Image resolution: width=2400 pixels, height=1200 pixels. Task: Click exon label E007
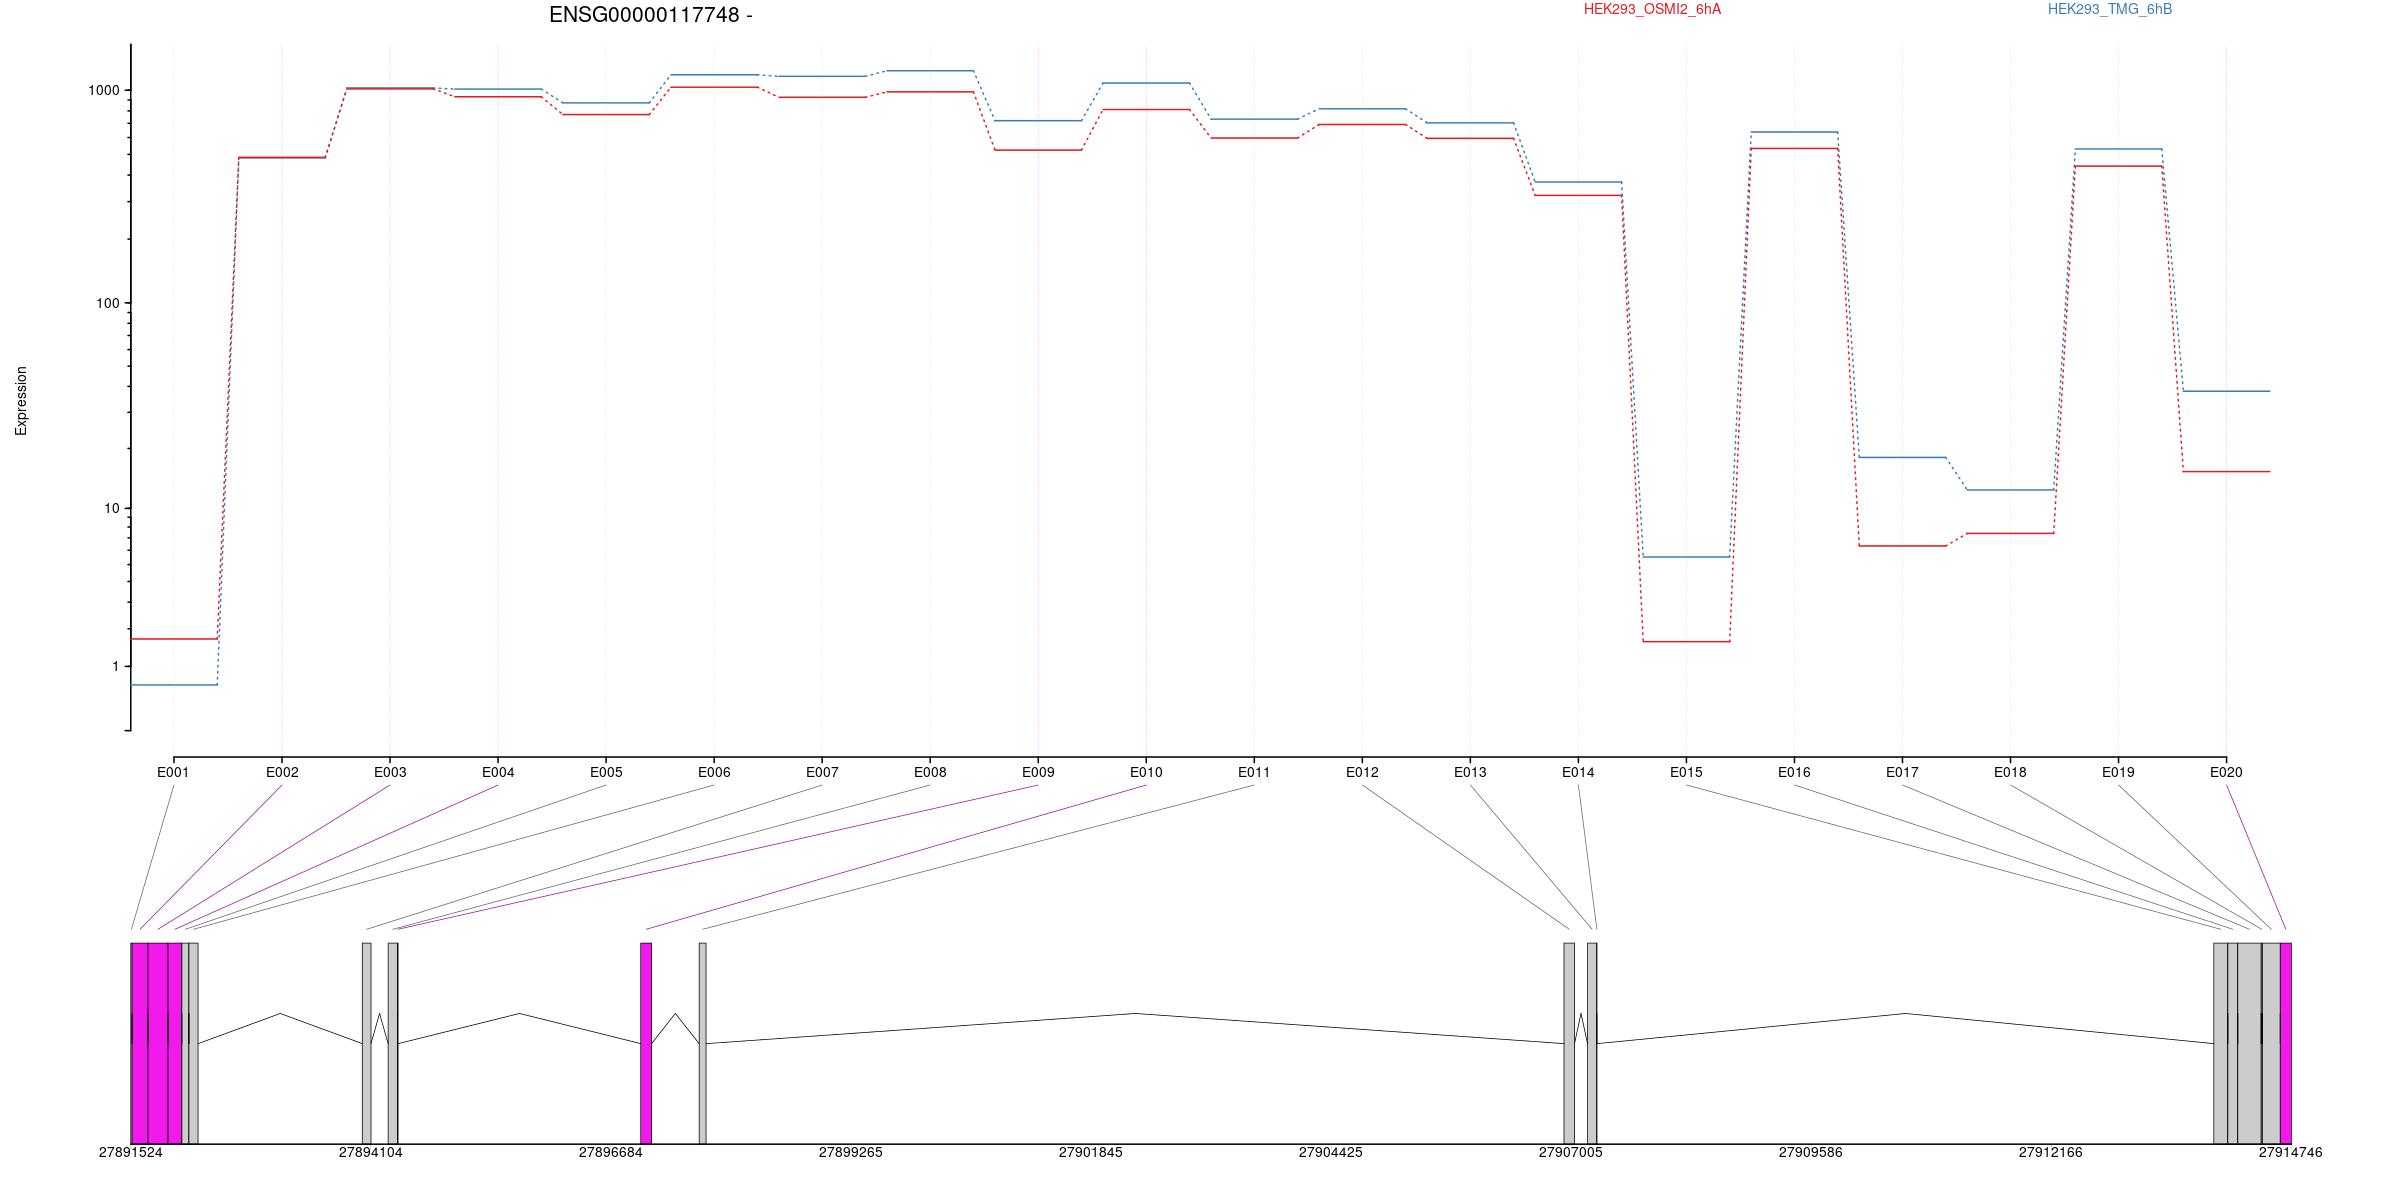click(822, 772)
